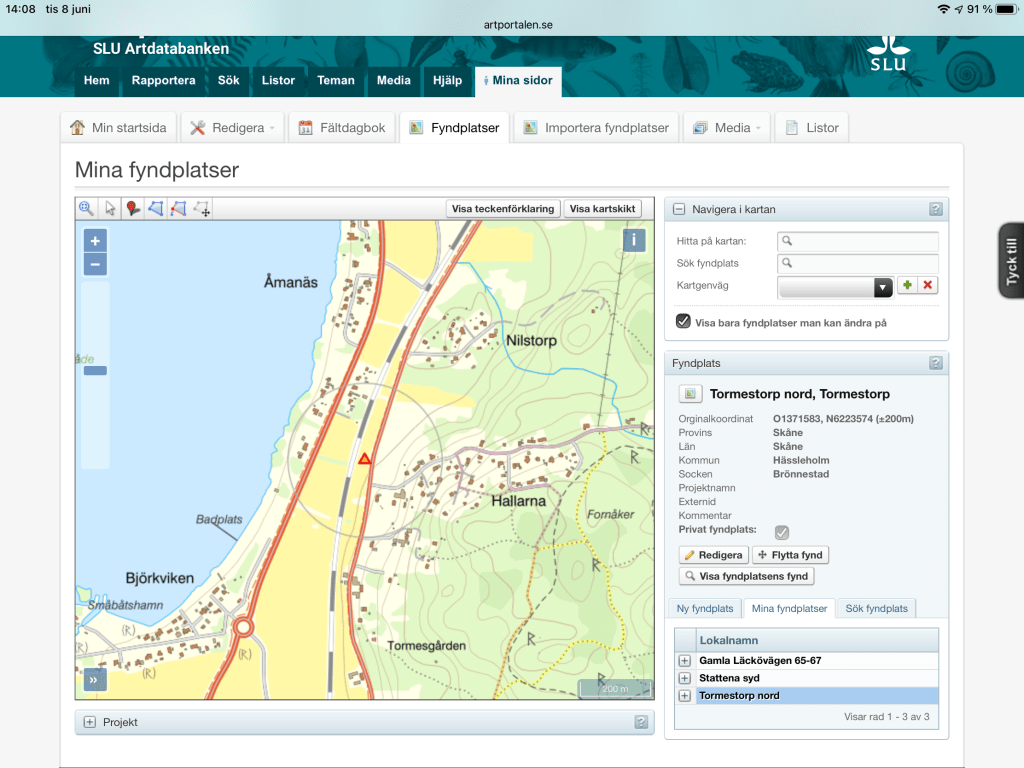Open help for Navigera i kartan panel
1024x768 pixels.
pos(935,209)
